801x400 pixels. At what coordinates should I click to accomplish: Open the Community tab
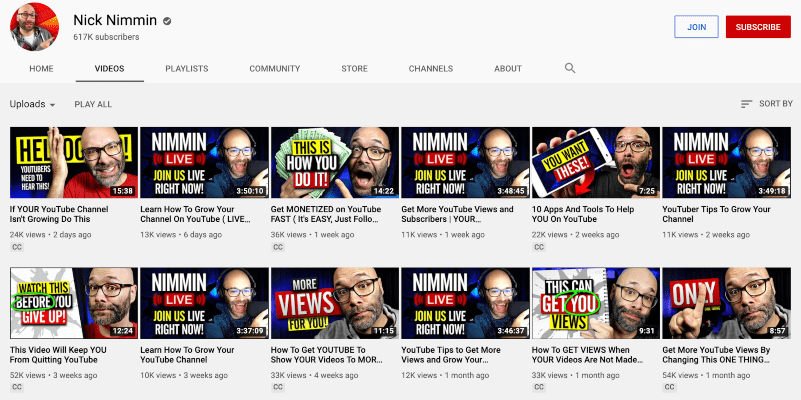tap(274, 69)
